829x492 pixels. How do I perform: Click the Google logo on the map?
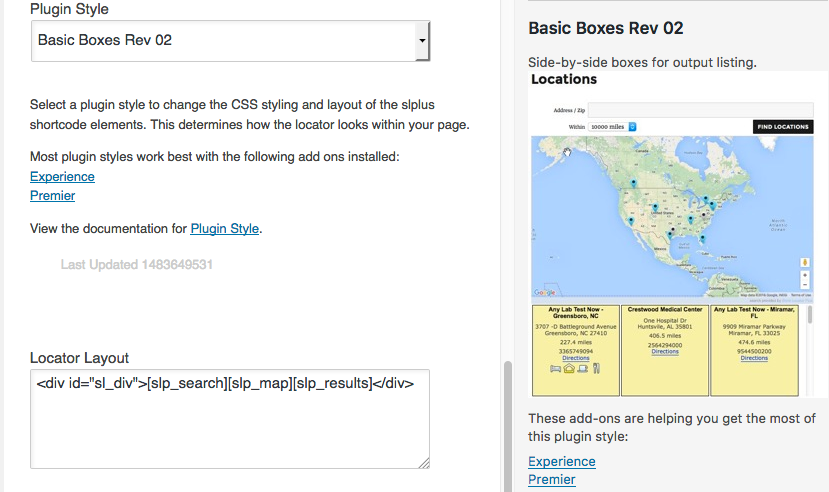[545, 293]
